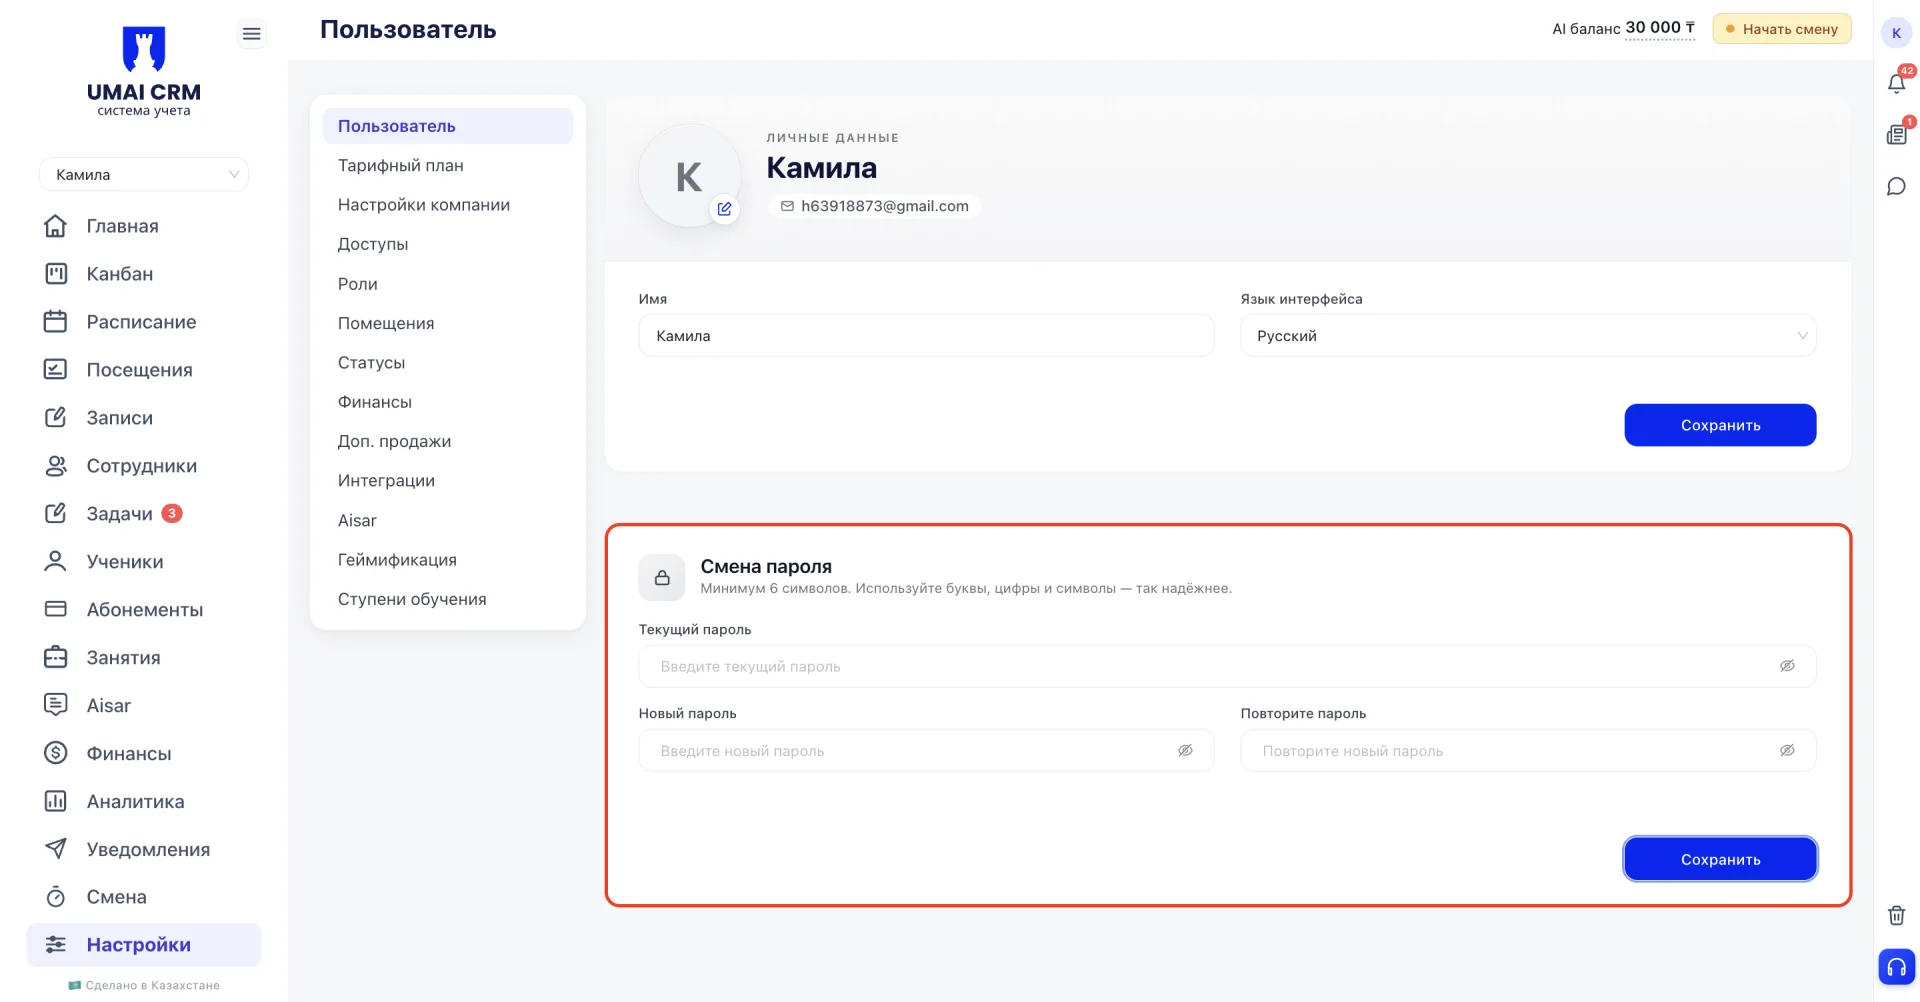The height and width of the screenshot is (1002, 1920).
Task: Click Начать смену button
Action: click(x=1782, y=29)
